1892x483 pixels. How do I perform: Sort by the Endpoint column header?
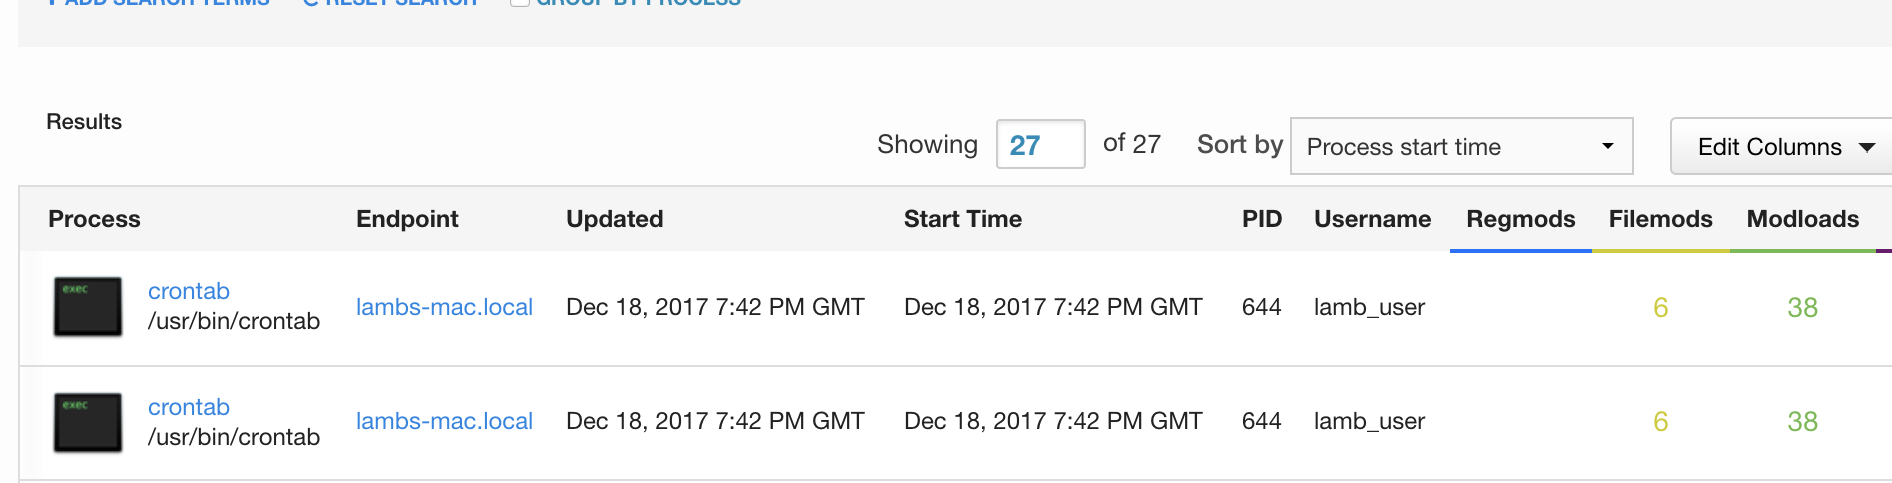coord(407,219)
